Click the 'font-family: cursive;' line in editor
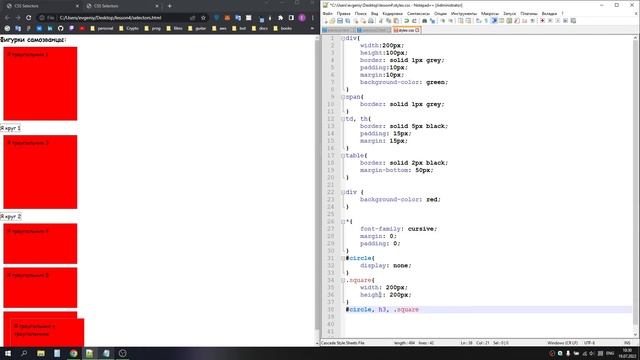Viewport: 640px width, 360px height. [398, 229]
